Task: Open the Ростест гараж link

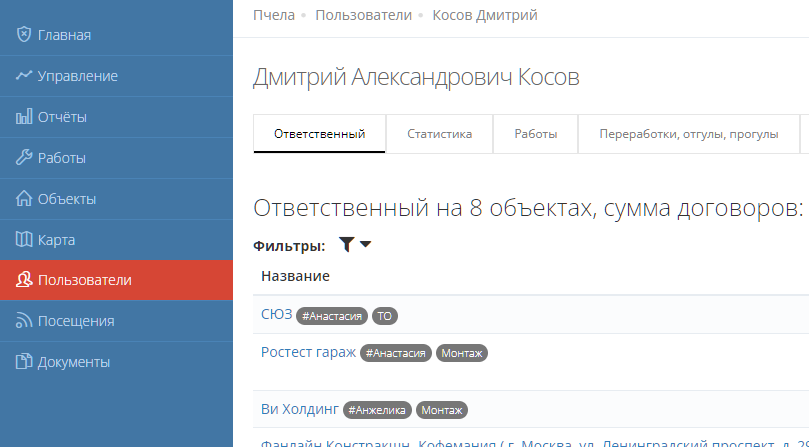Action: pos(308,352)
